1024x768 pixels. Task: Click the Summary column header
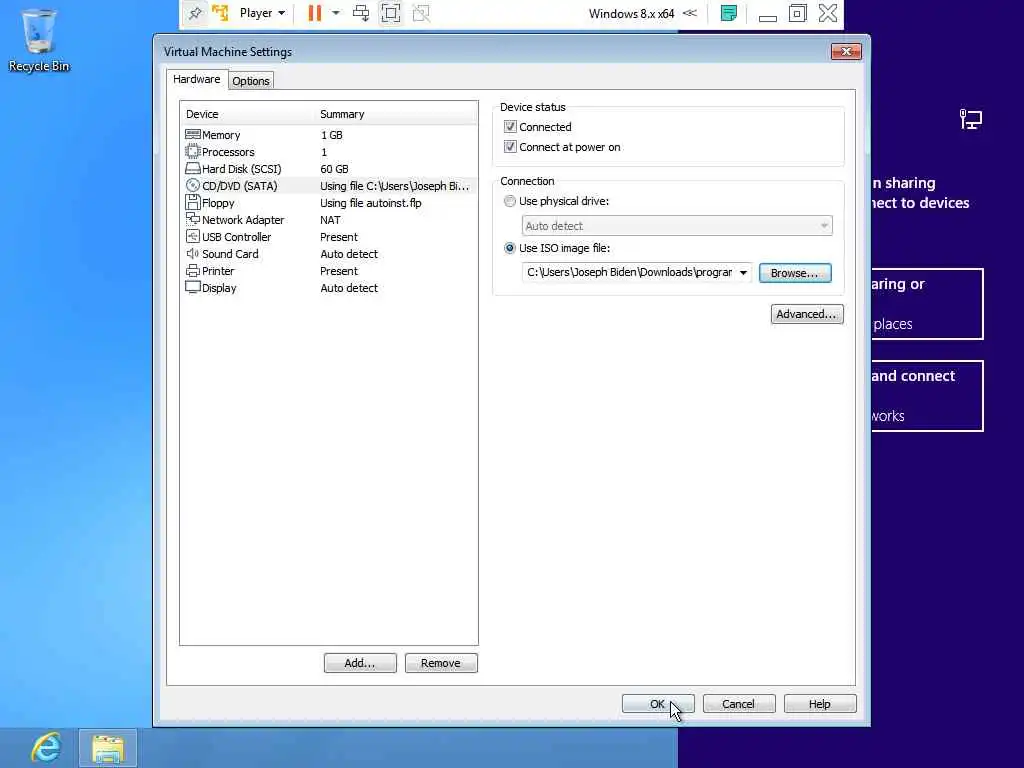coord(396,114)
